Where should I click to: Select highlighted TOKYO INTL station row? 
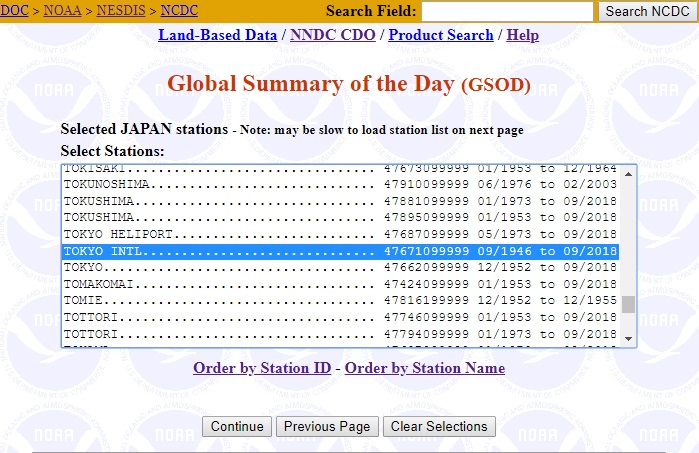[x=340, y=251]
